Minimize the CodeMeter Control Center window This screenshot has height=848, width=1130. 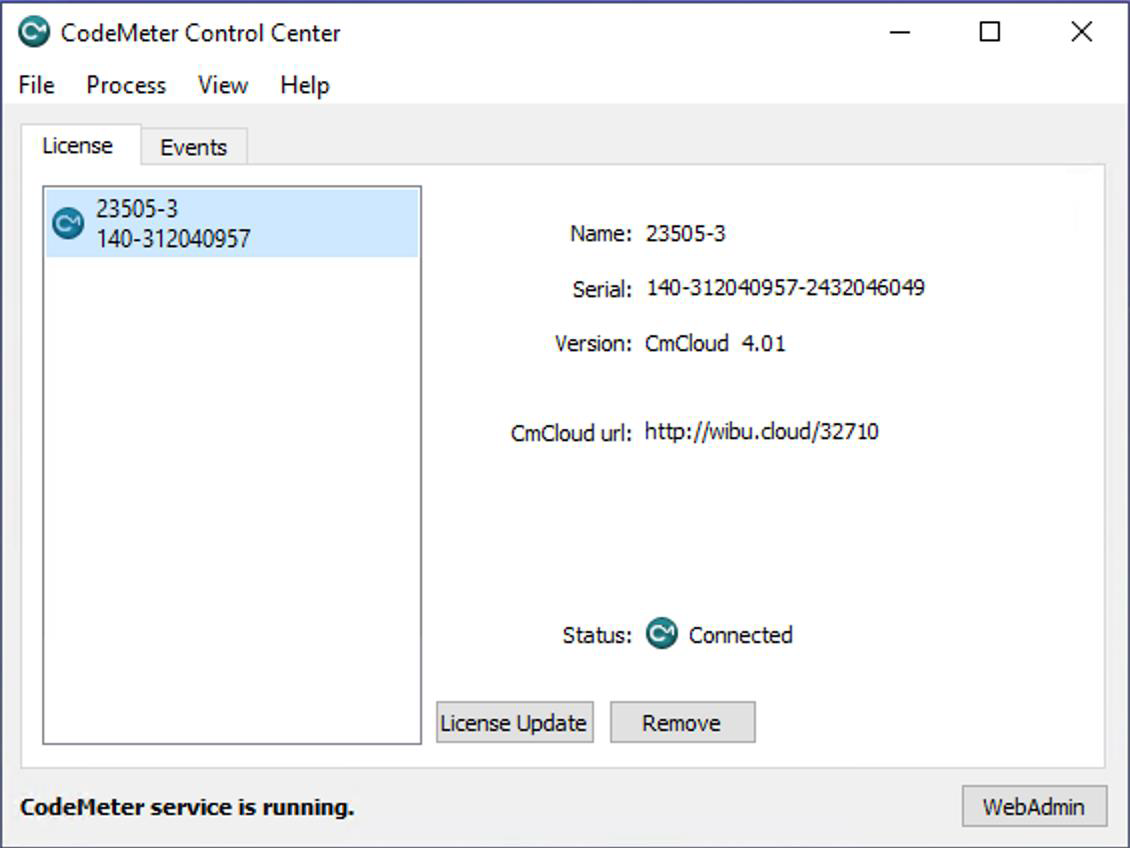pyautogui.click(x=900, y=32)
